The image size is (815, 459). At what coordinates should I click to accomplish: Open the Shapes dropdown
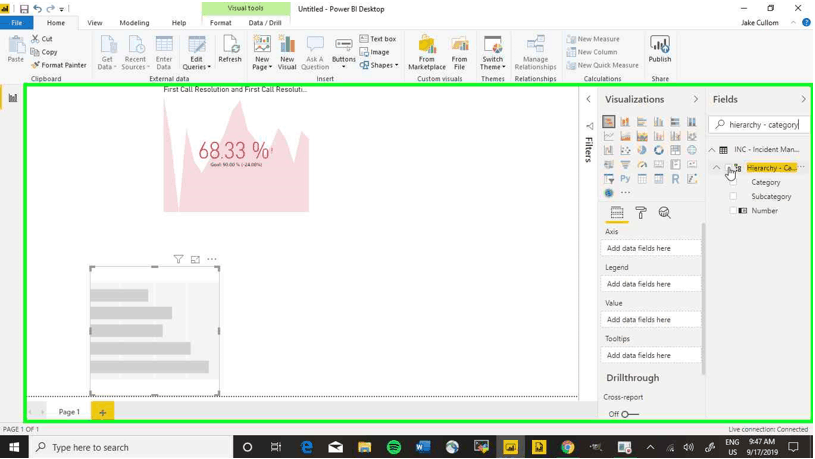(379, 65)
